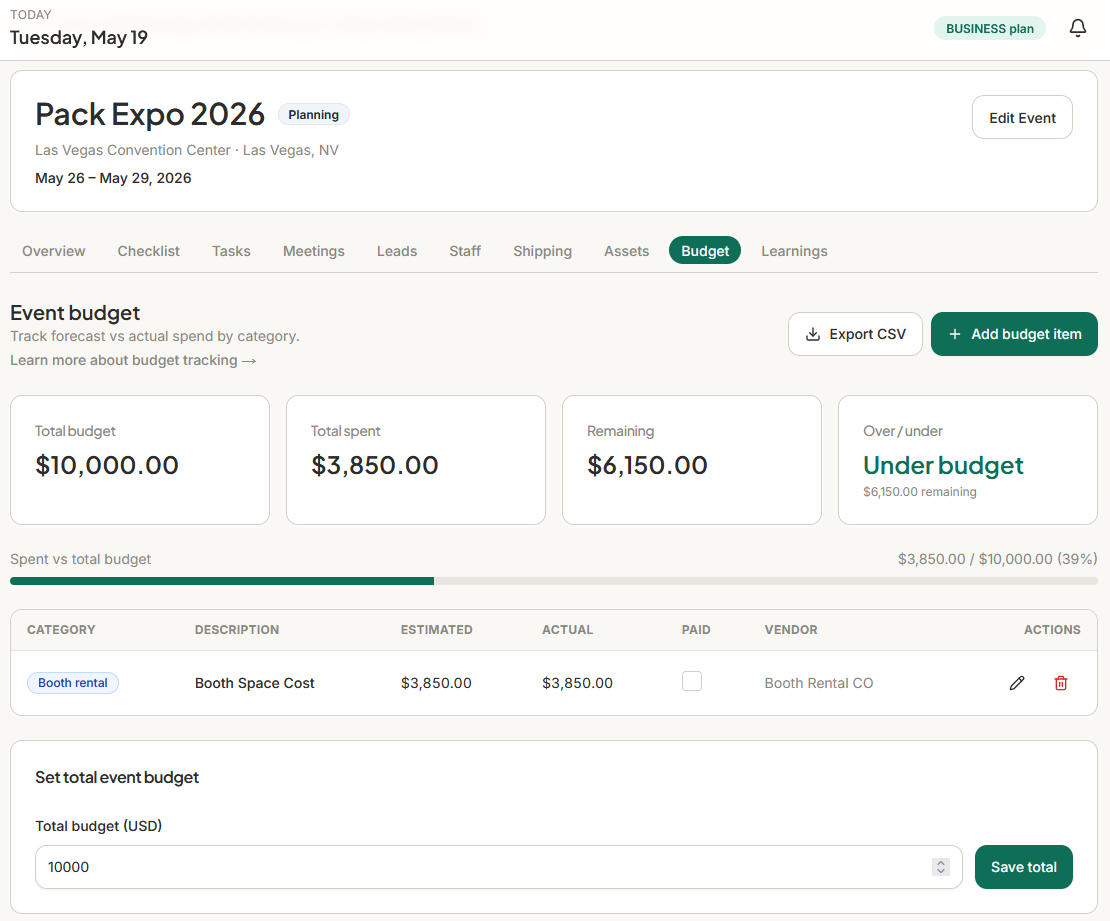Mark Booth Space Cost as paid
Viewport: 1110px width, 921px height.
(692, 681)
